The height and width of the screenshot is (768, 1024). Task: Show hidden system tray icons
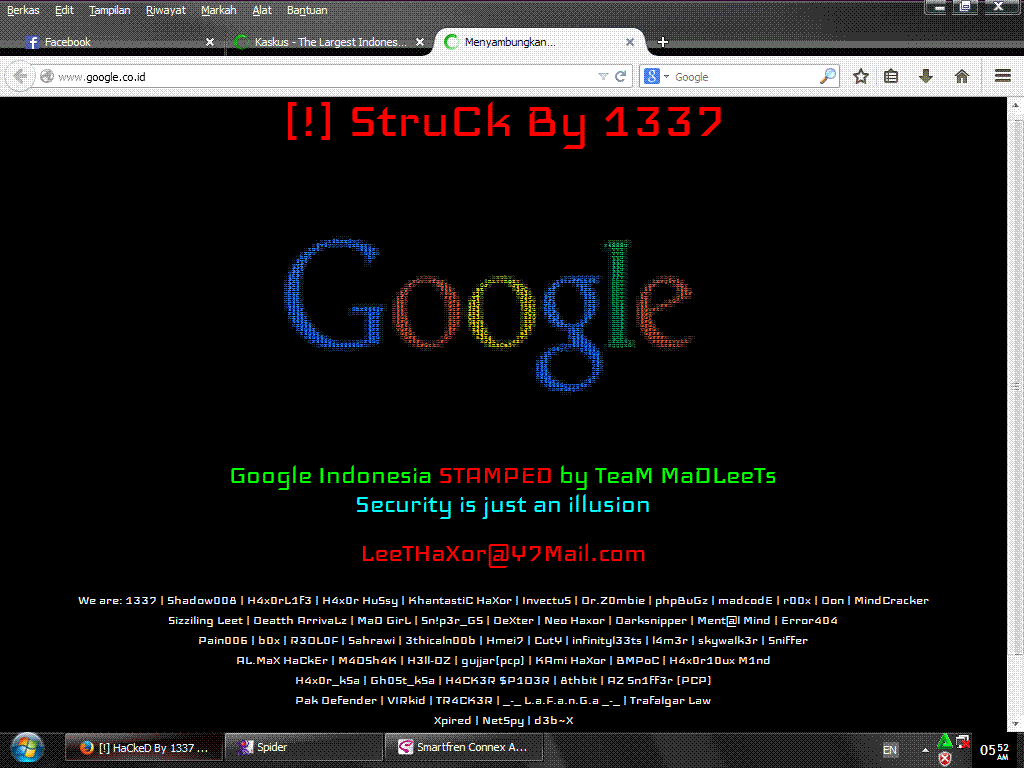[925, 750]
